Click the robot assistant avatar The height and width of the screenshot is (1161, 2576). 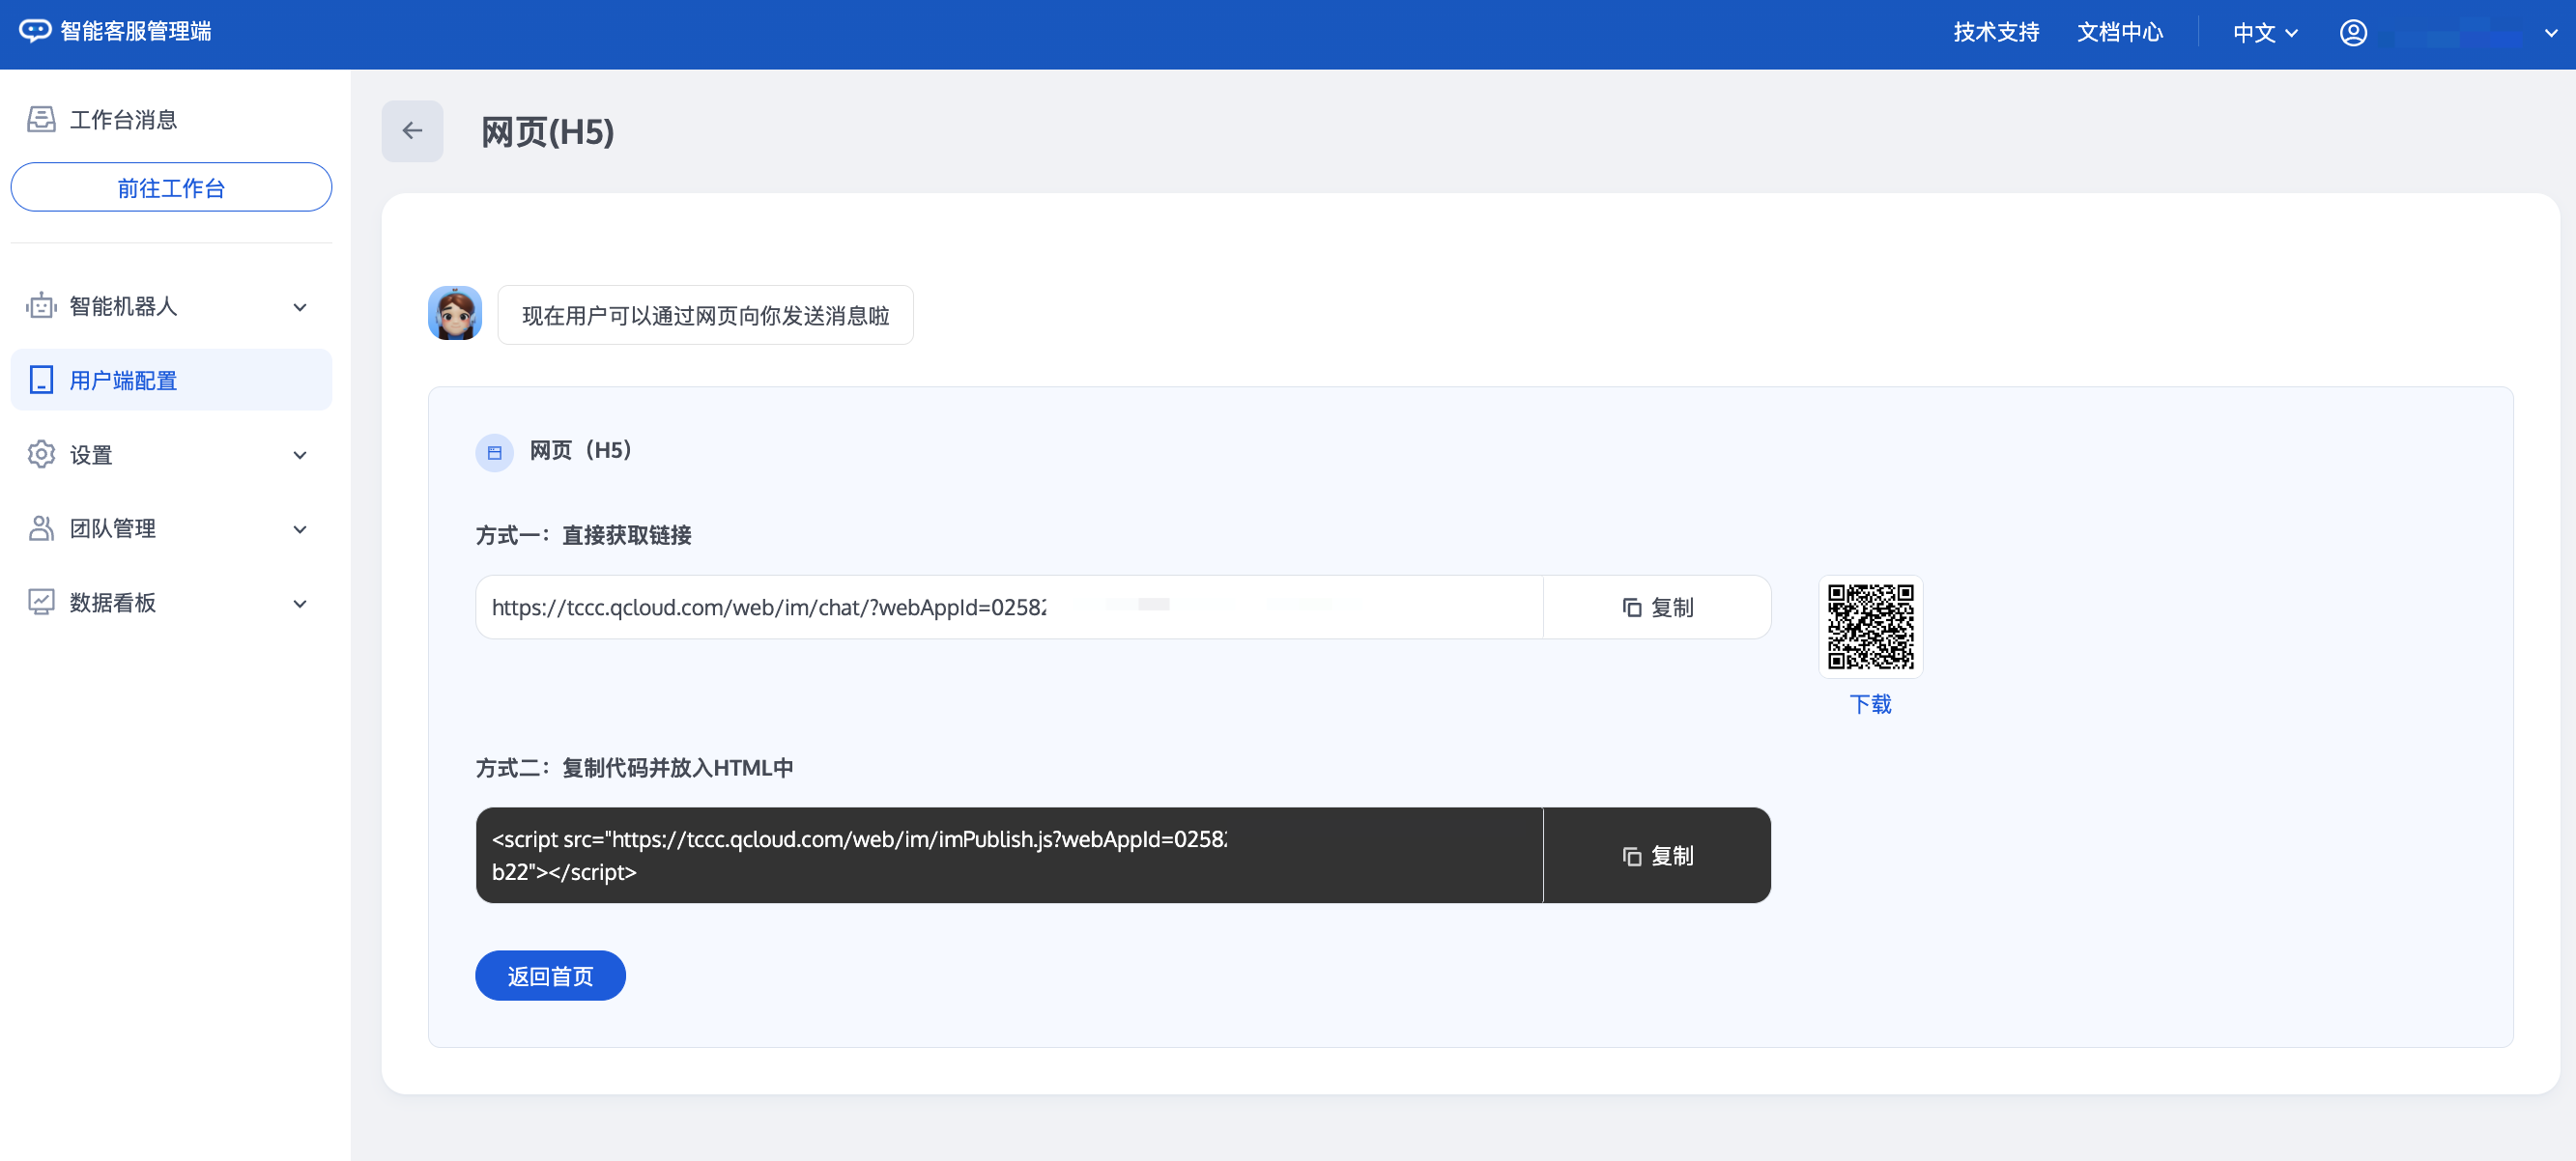pyautogui.click(x=455, y=314)
